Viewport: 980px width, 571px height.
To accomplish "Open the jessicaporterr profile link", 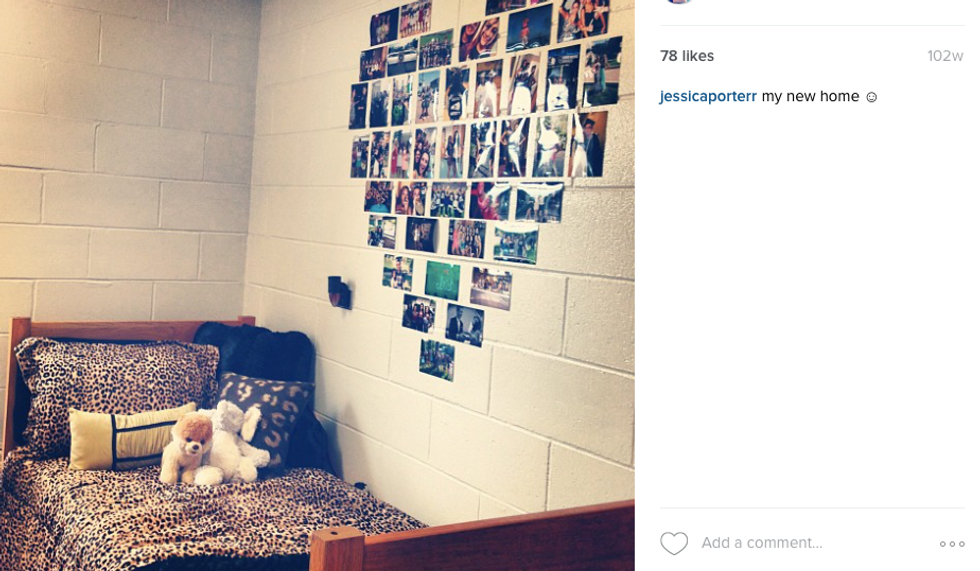I will 708,96.
